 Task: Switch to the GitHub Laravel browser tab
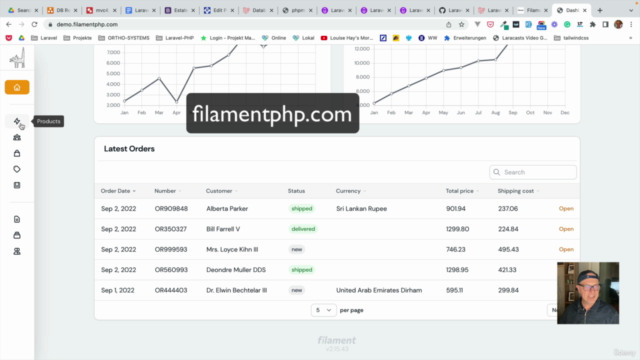pos(453,10)
